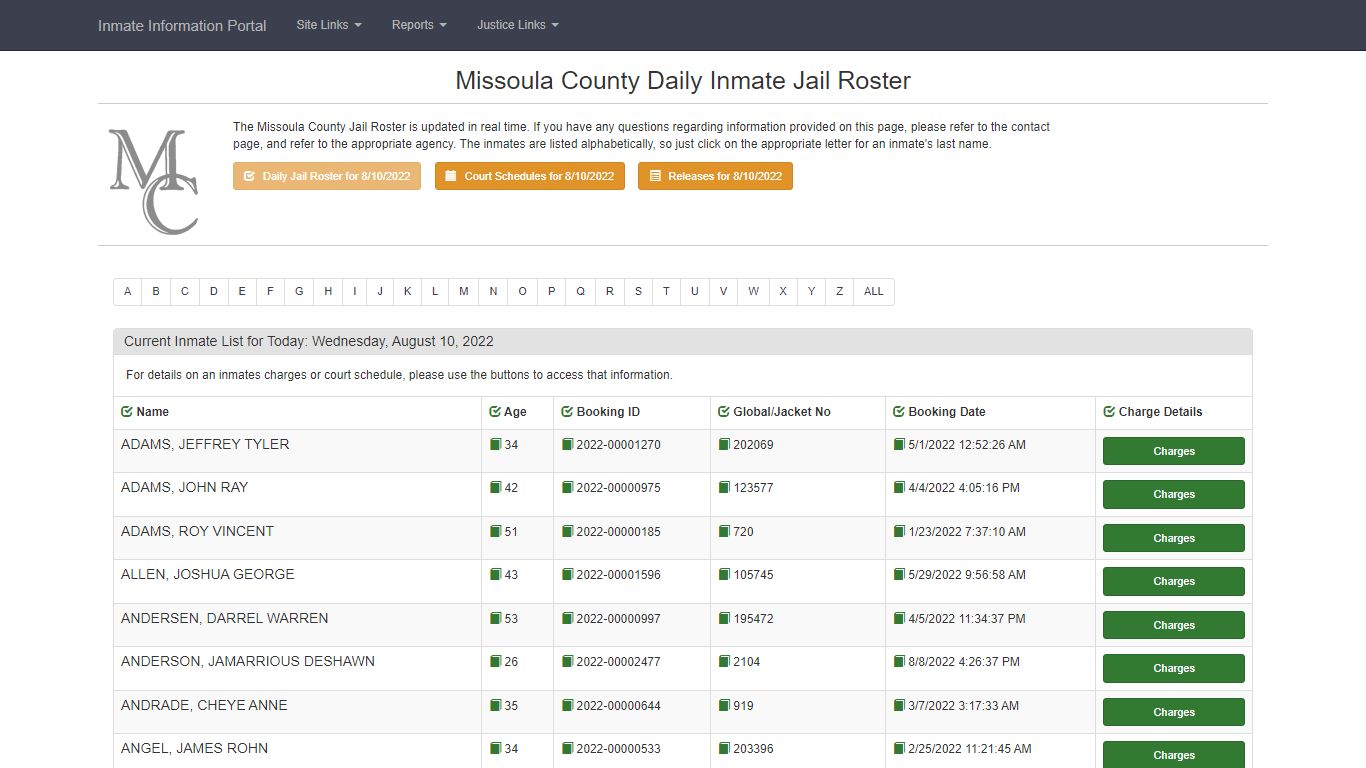Expand the Justice Links dropdown
This screenshot has height=768, width=1366.
[x=518, y=25]
